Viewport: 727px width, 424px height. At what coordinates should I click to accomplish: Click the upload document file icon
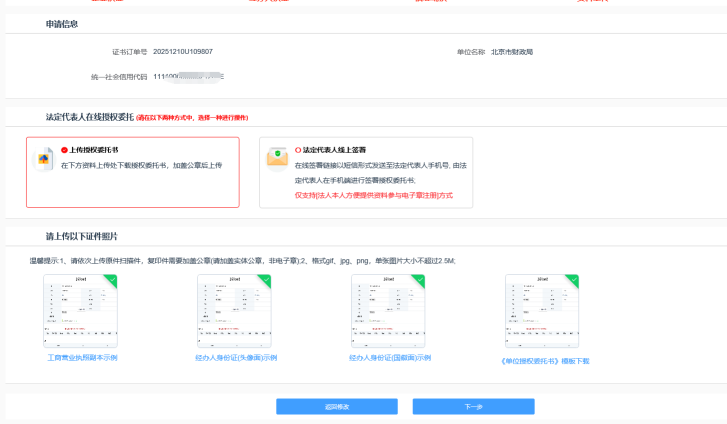pyautogui.click(x=44, y=158)
